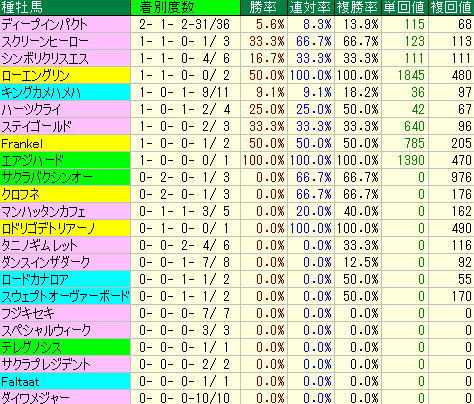474x404 pixels.
Task: Select the ダイワメジャー sire name cell
Action: [65, 397]
